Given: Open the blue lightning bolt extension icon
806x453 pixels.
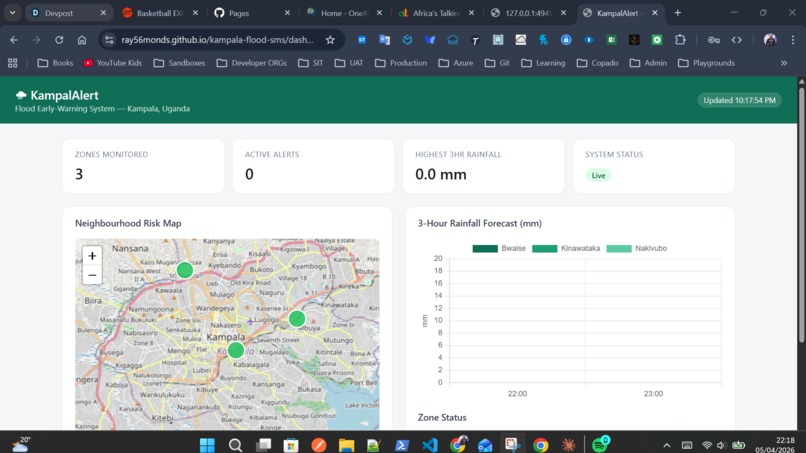Looking at the screenshot, I should pyautogui.click(x=543, y=40).
